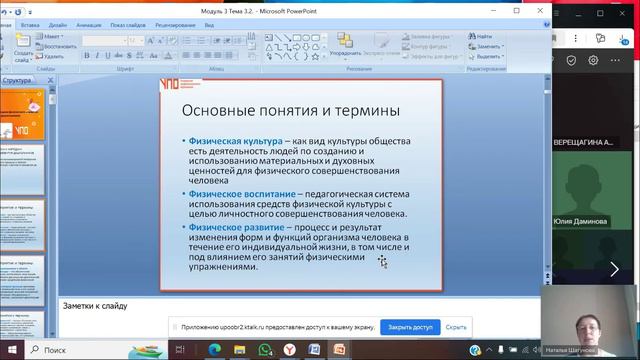640x360 pixels.
Task: Select the Down Arrow block shape
Action: coord(306,47)
